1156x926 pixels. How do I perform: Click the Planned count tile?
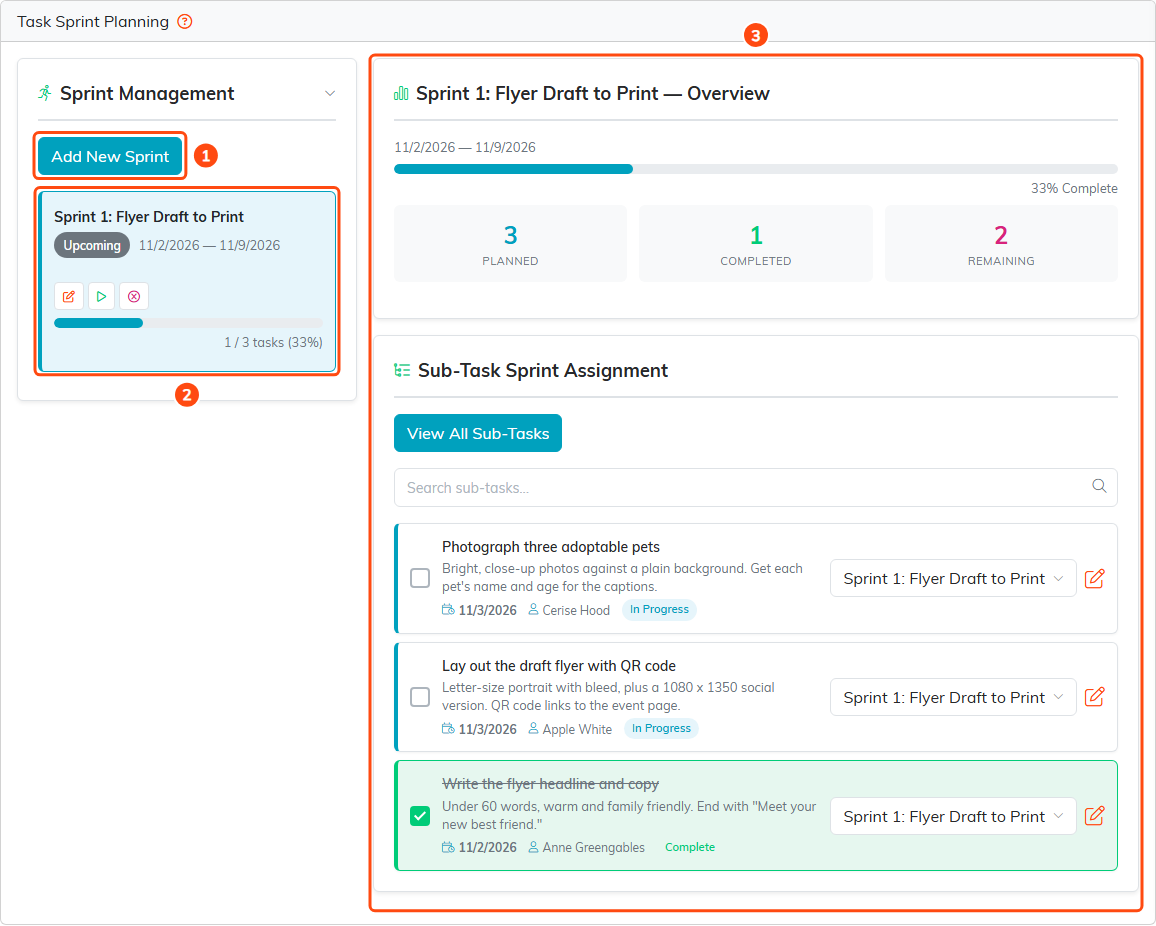click(x=510, y=244)
